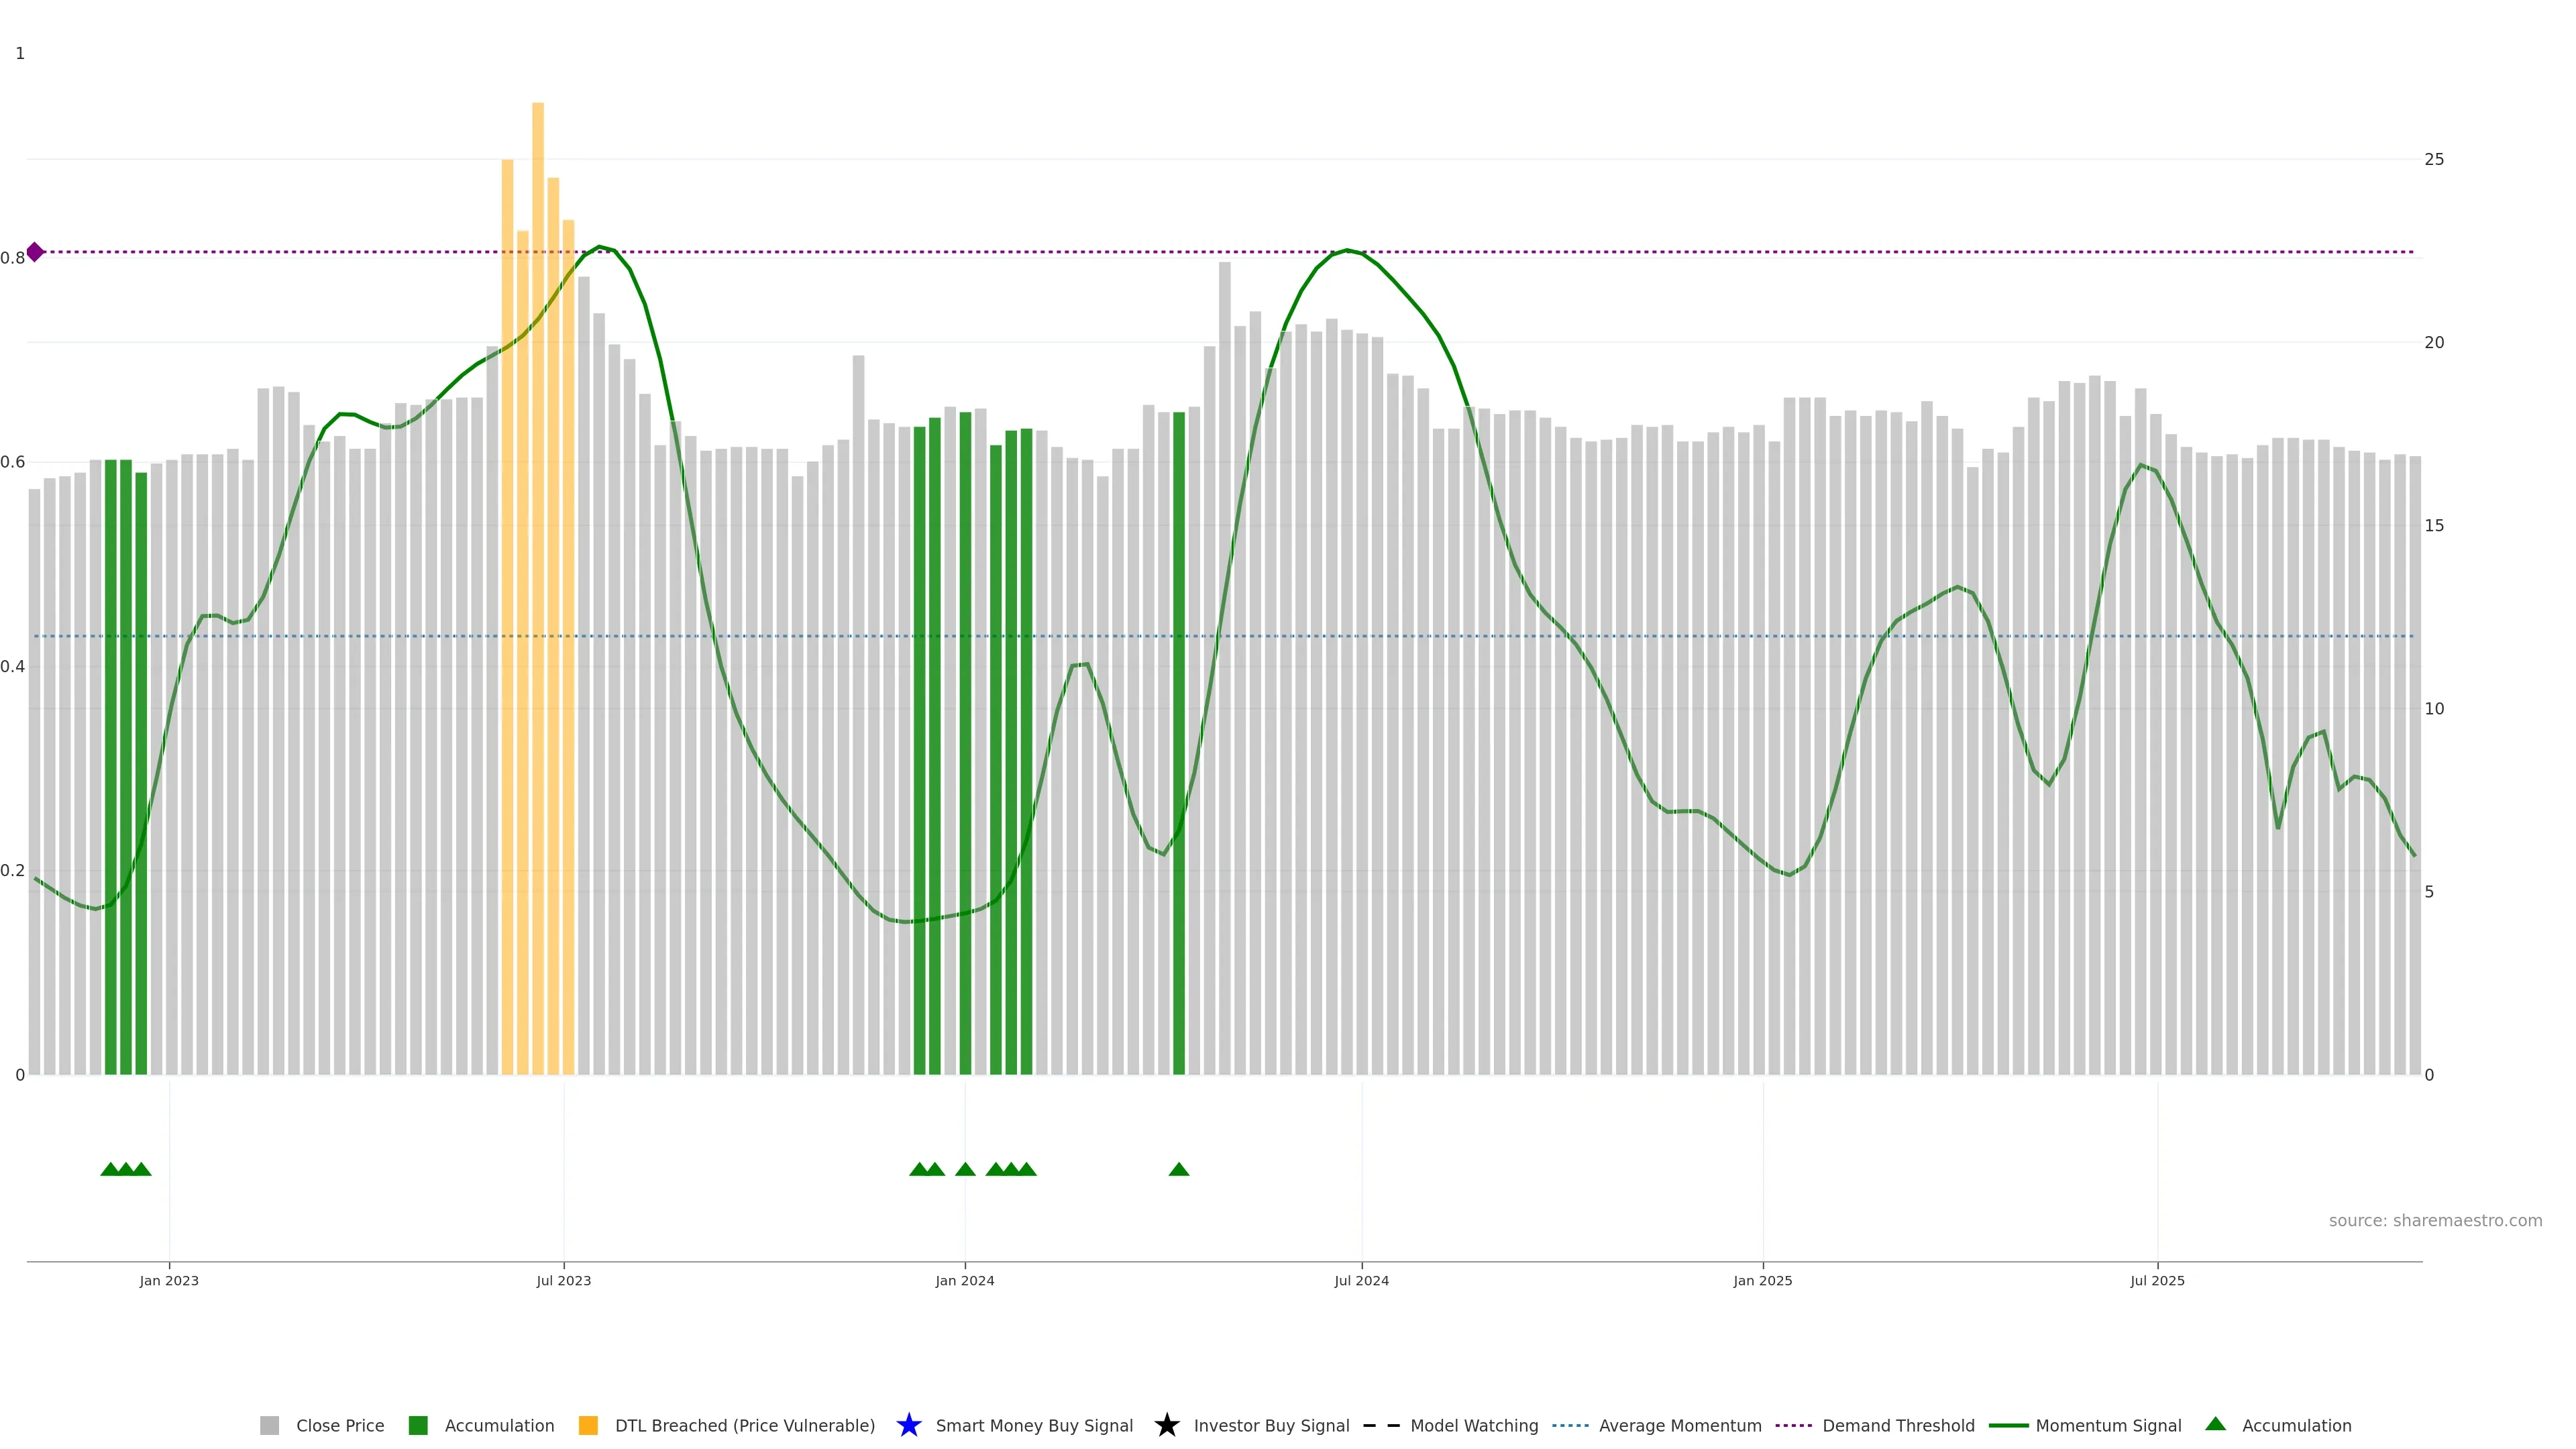Click the Jan 2025 axis label
Screen dimensions: 2576x1449
click(1763, 1280)
